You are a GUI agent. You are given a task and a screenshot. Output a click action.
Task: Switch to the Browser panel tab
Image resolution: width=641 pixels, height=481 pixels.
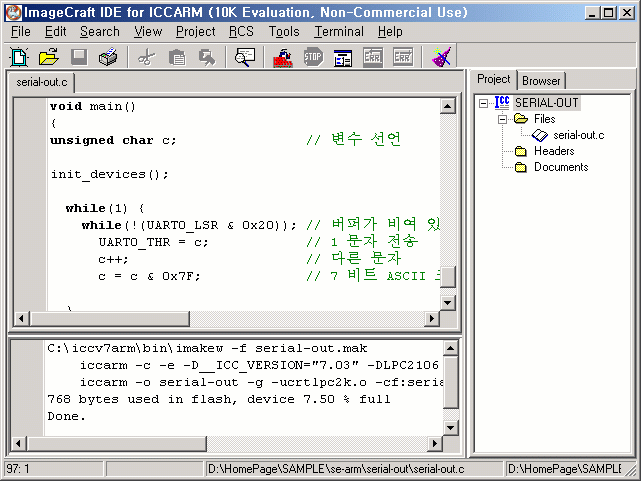tap(541, 81)
